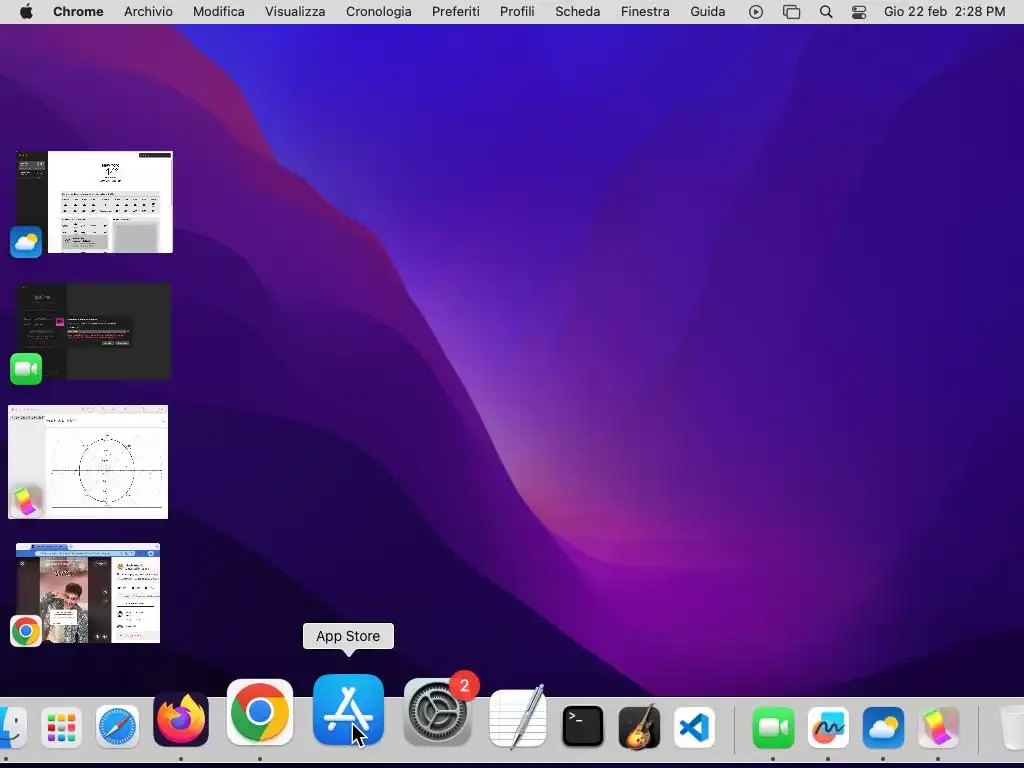1024x768 pixels.
Task: Click Chrome app icon in Stage Manager strip
Action: 26,631
